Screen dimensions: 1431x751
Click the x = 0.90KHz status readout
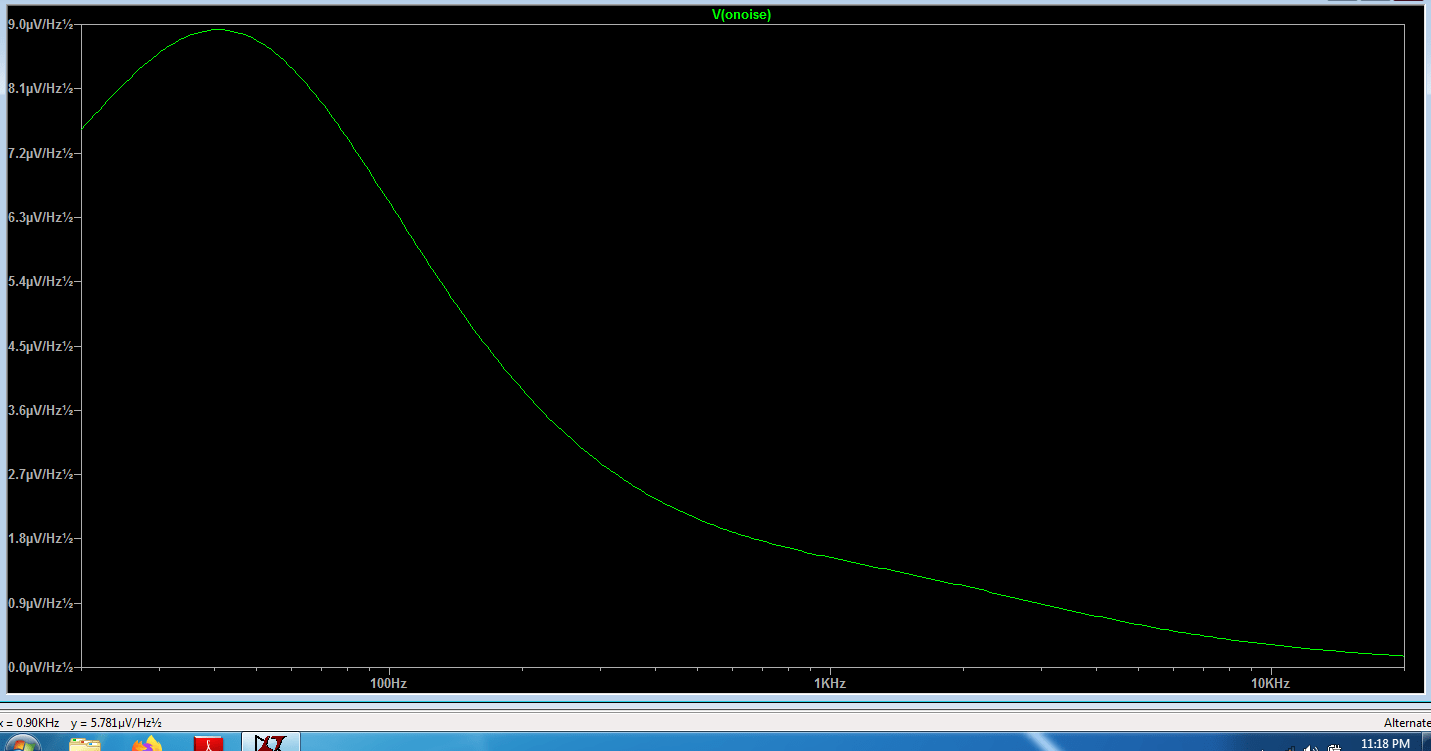(30, 722)
